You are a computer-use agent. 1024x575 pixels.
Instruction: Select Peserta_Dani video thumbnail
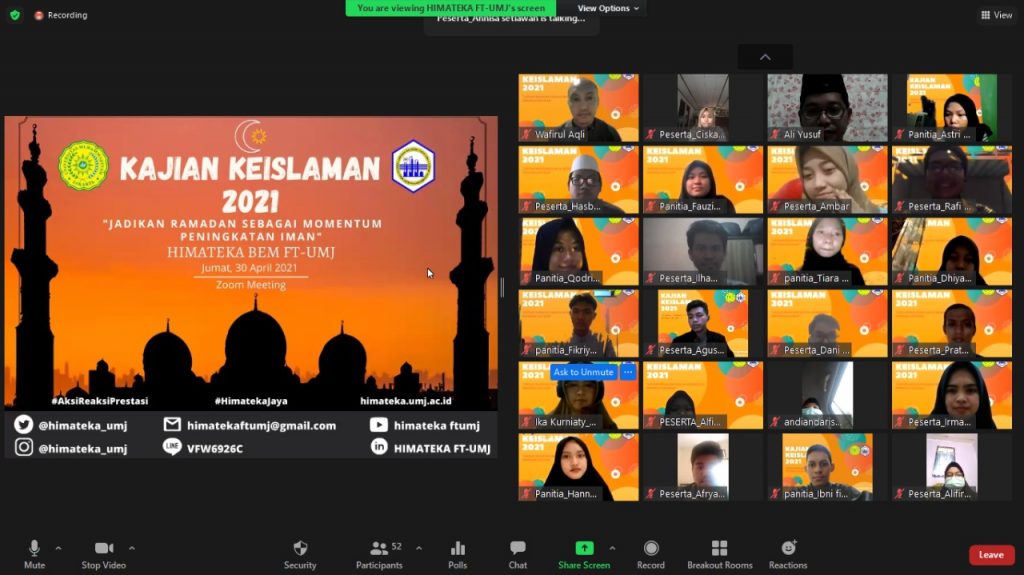click(x=827, y=323)
